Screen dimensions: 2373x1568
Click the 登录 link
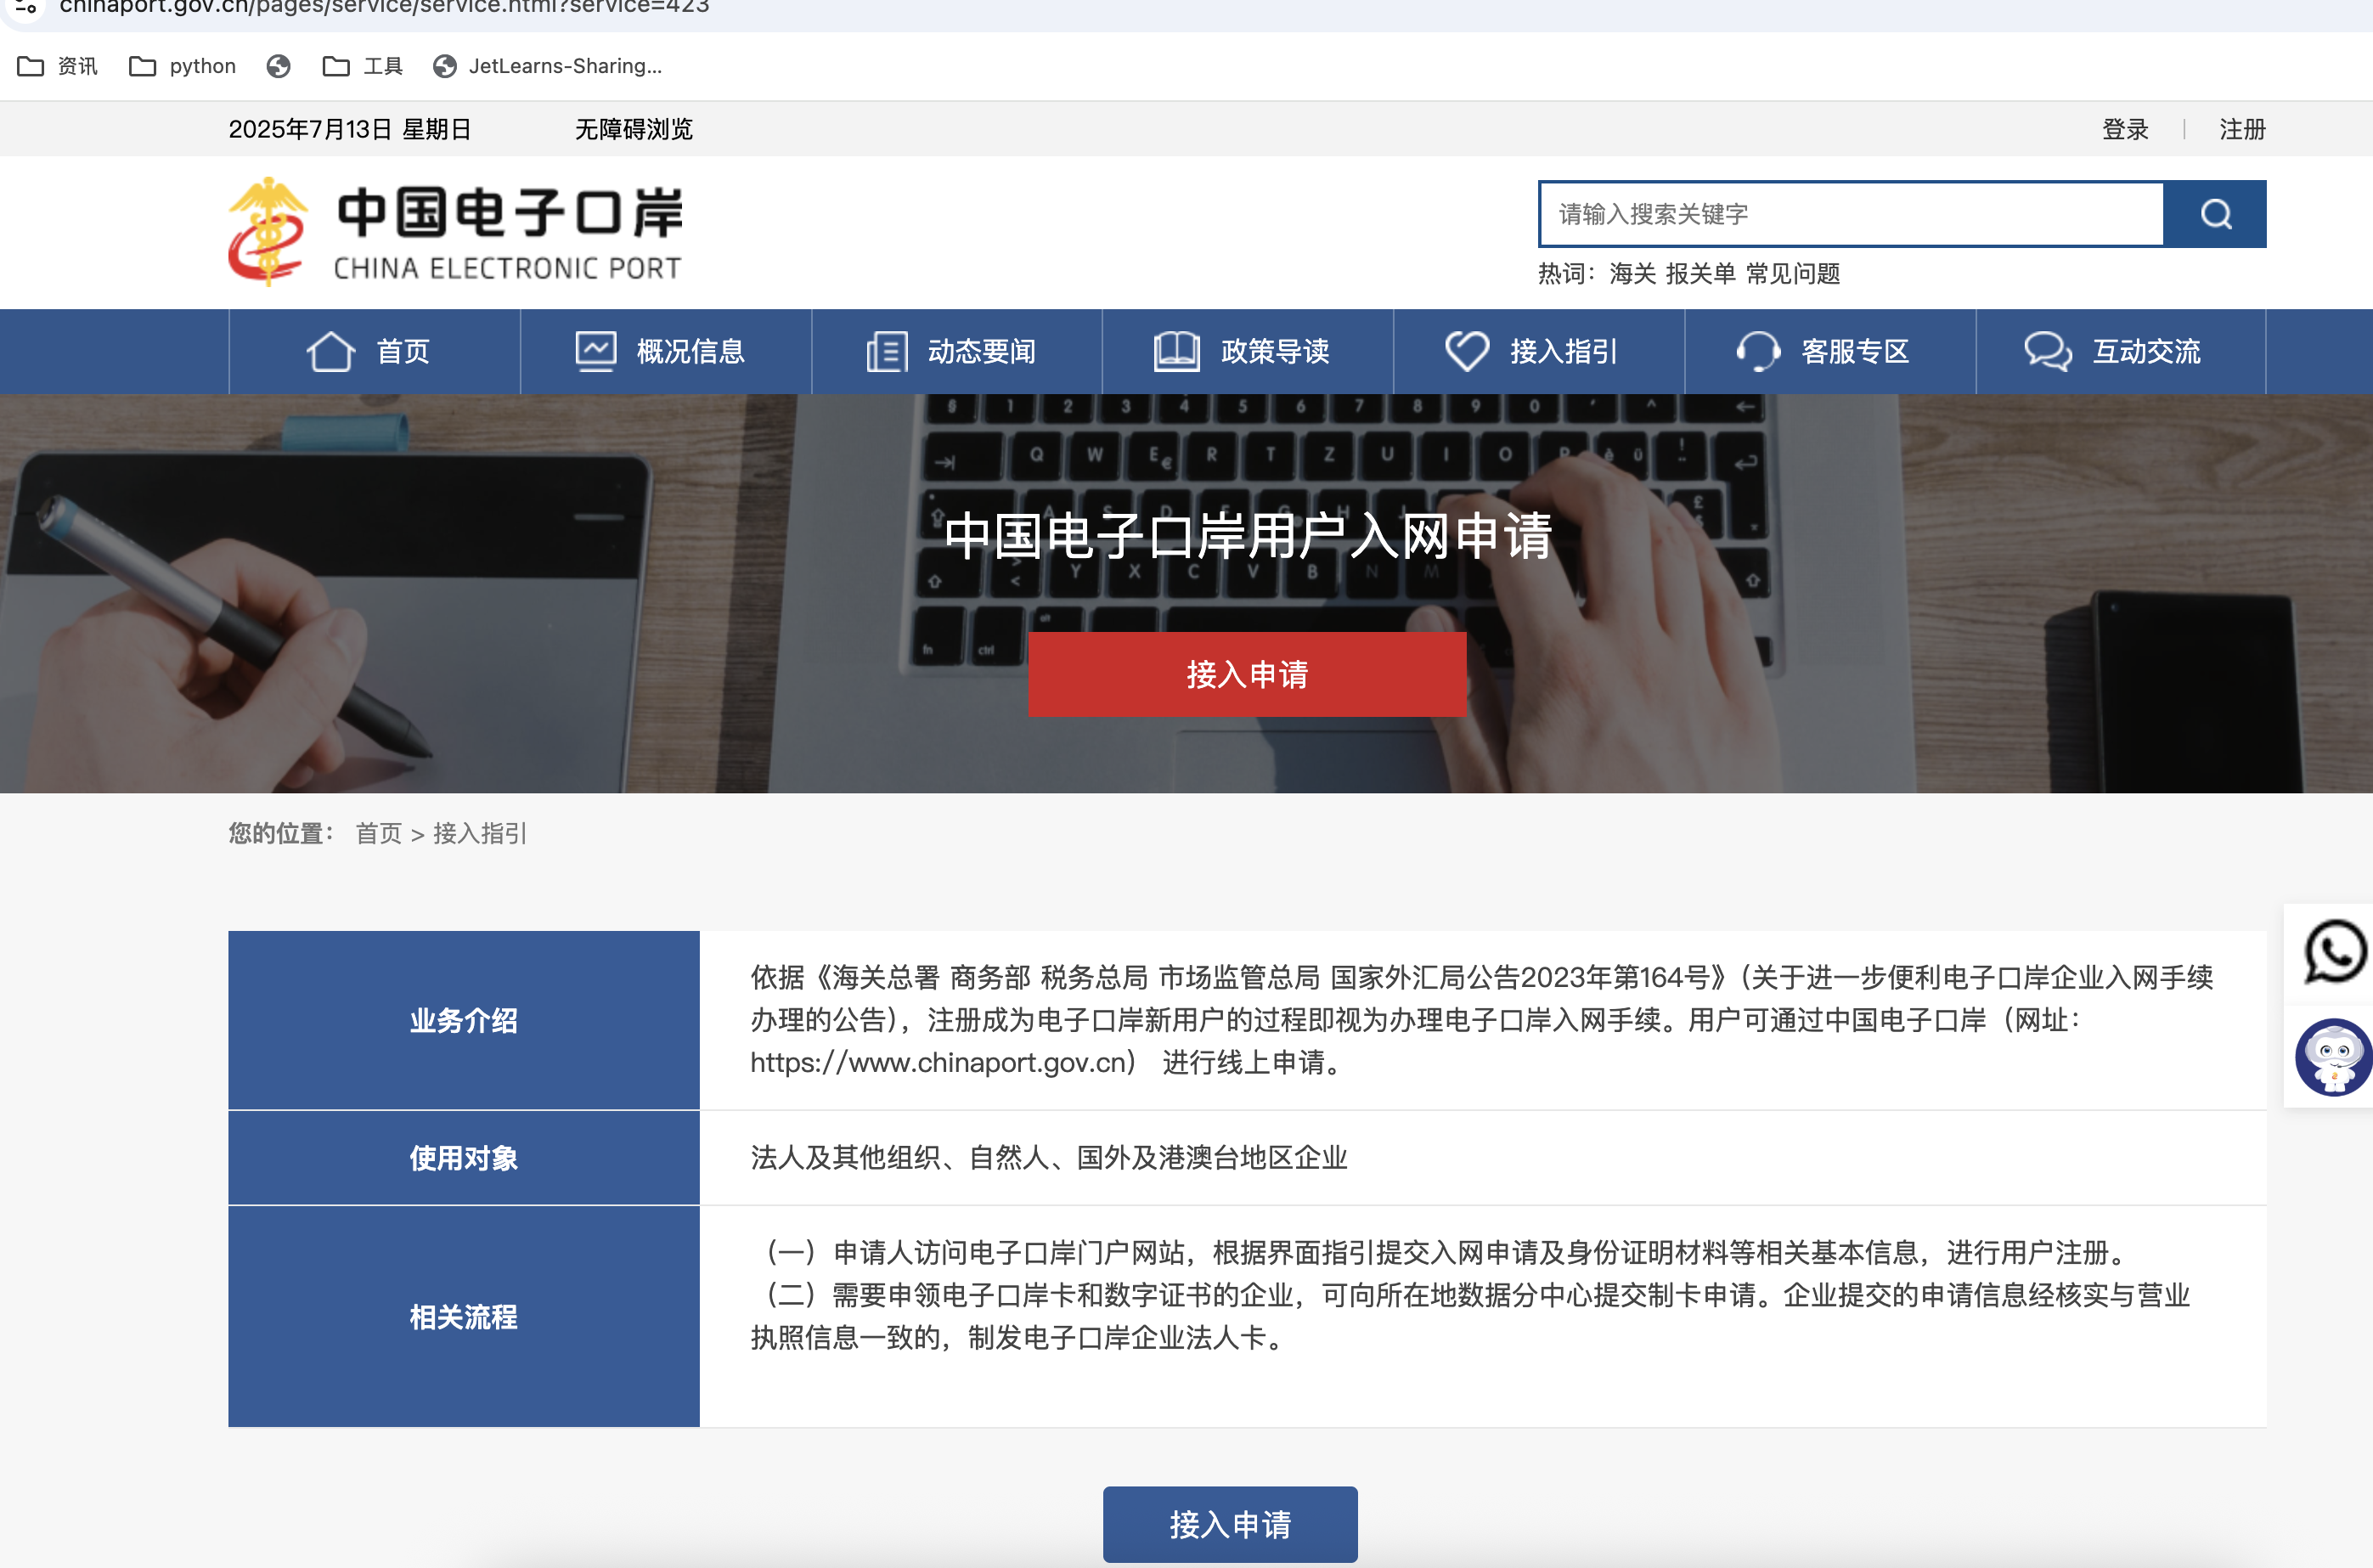(x=2125, y=129)
